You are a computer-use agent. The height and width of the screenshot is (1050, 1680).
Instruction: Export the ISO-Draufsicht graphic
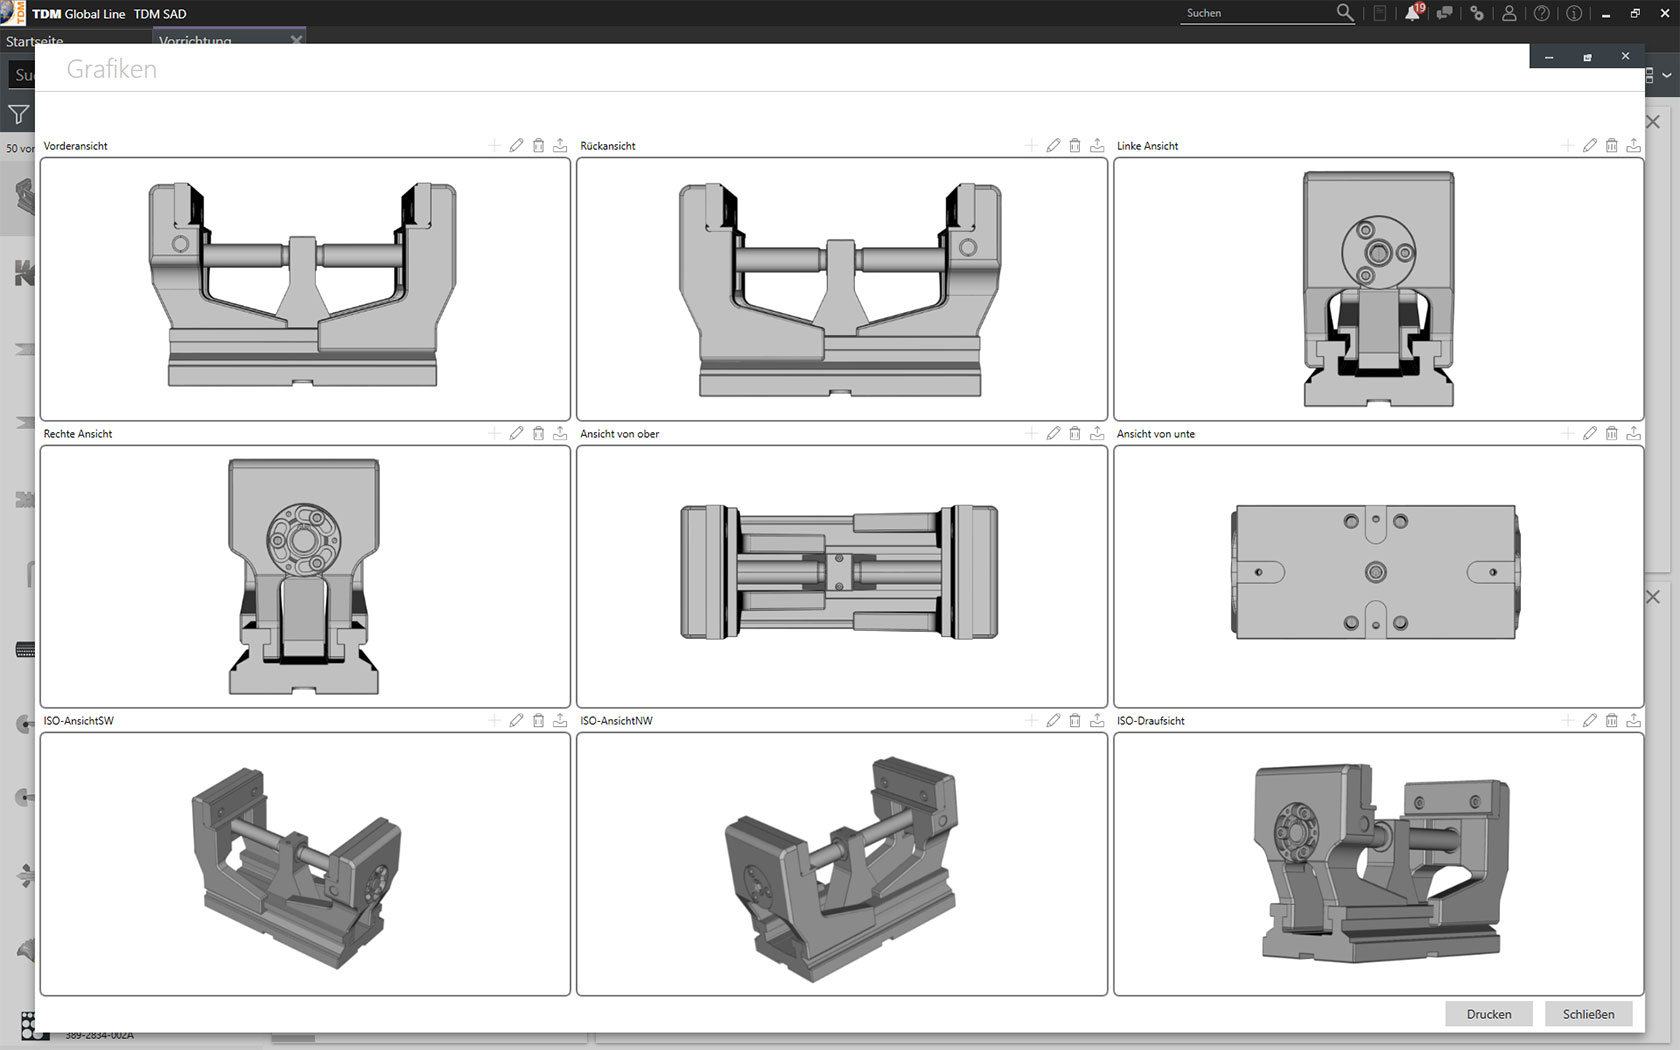click(x=1633, y=721)
